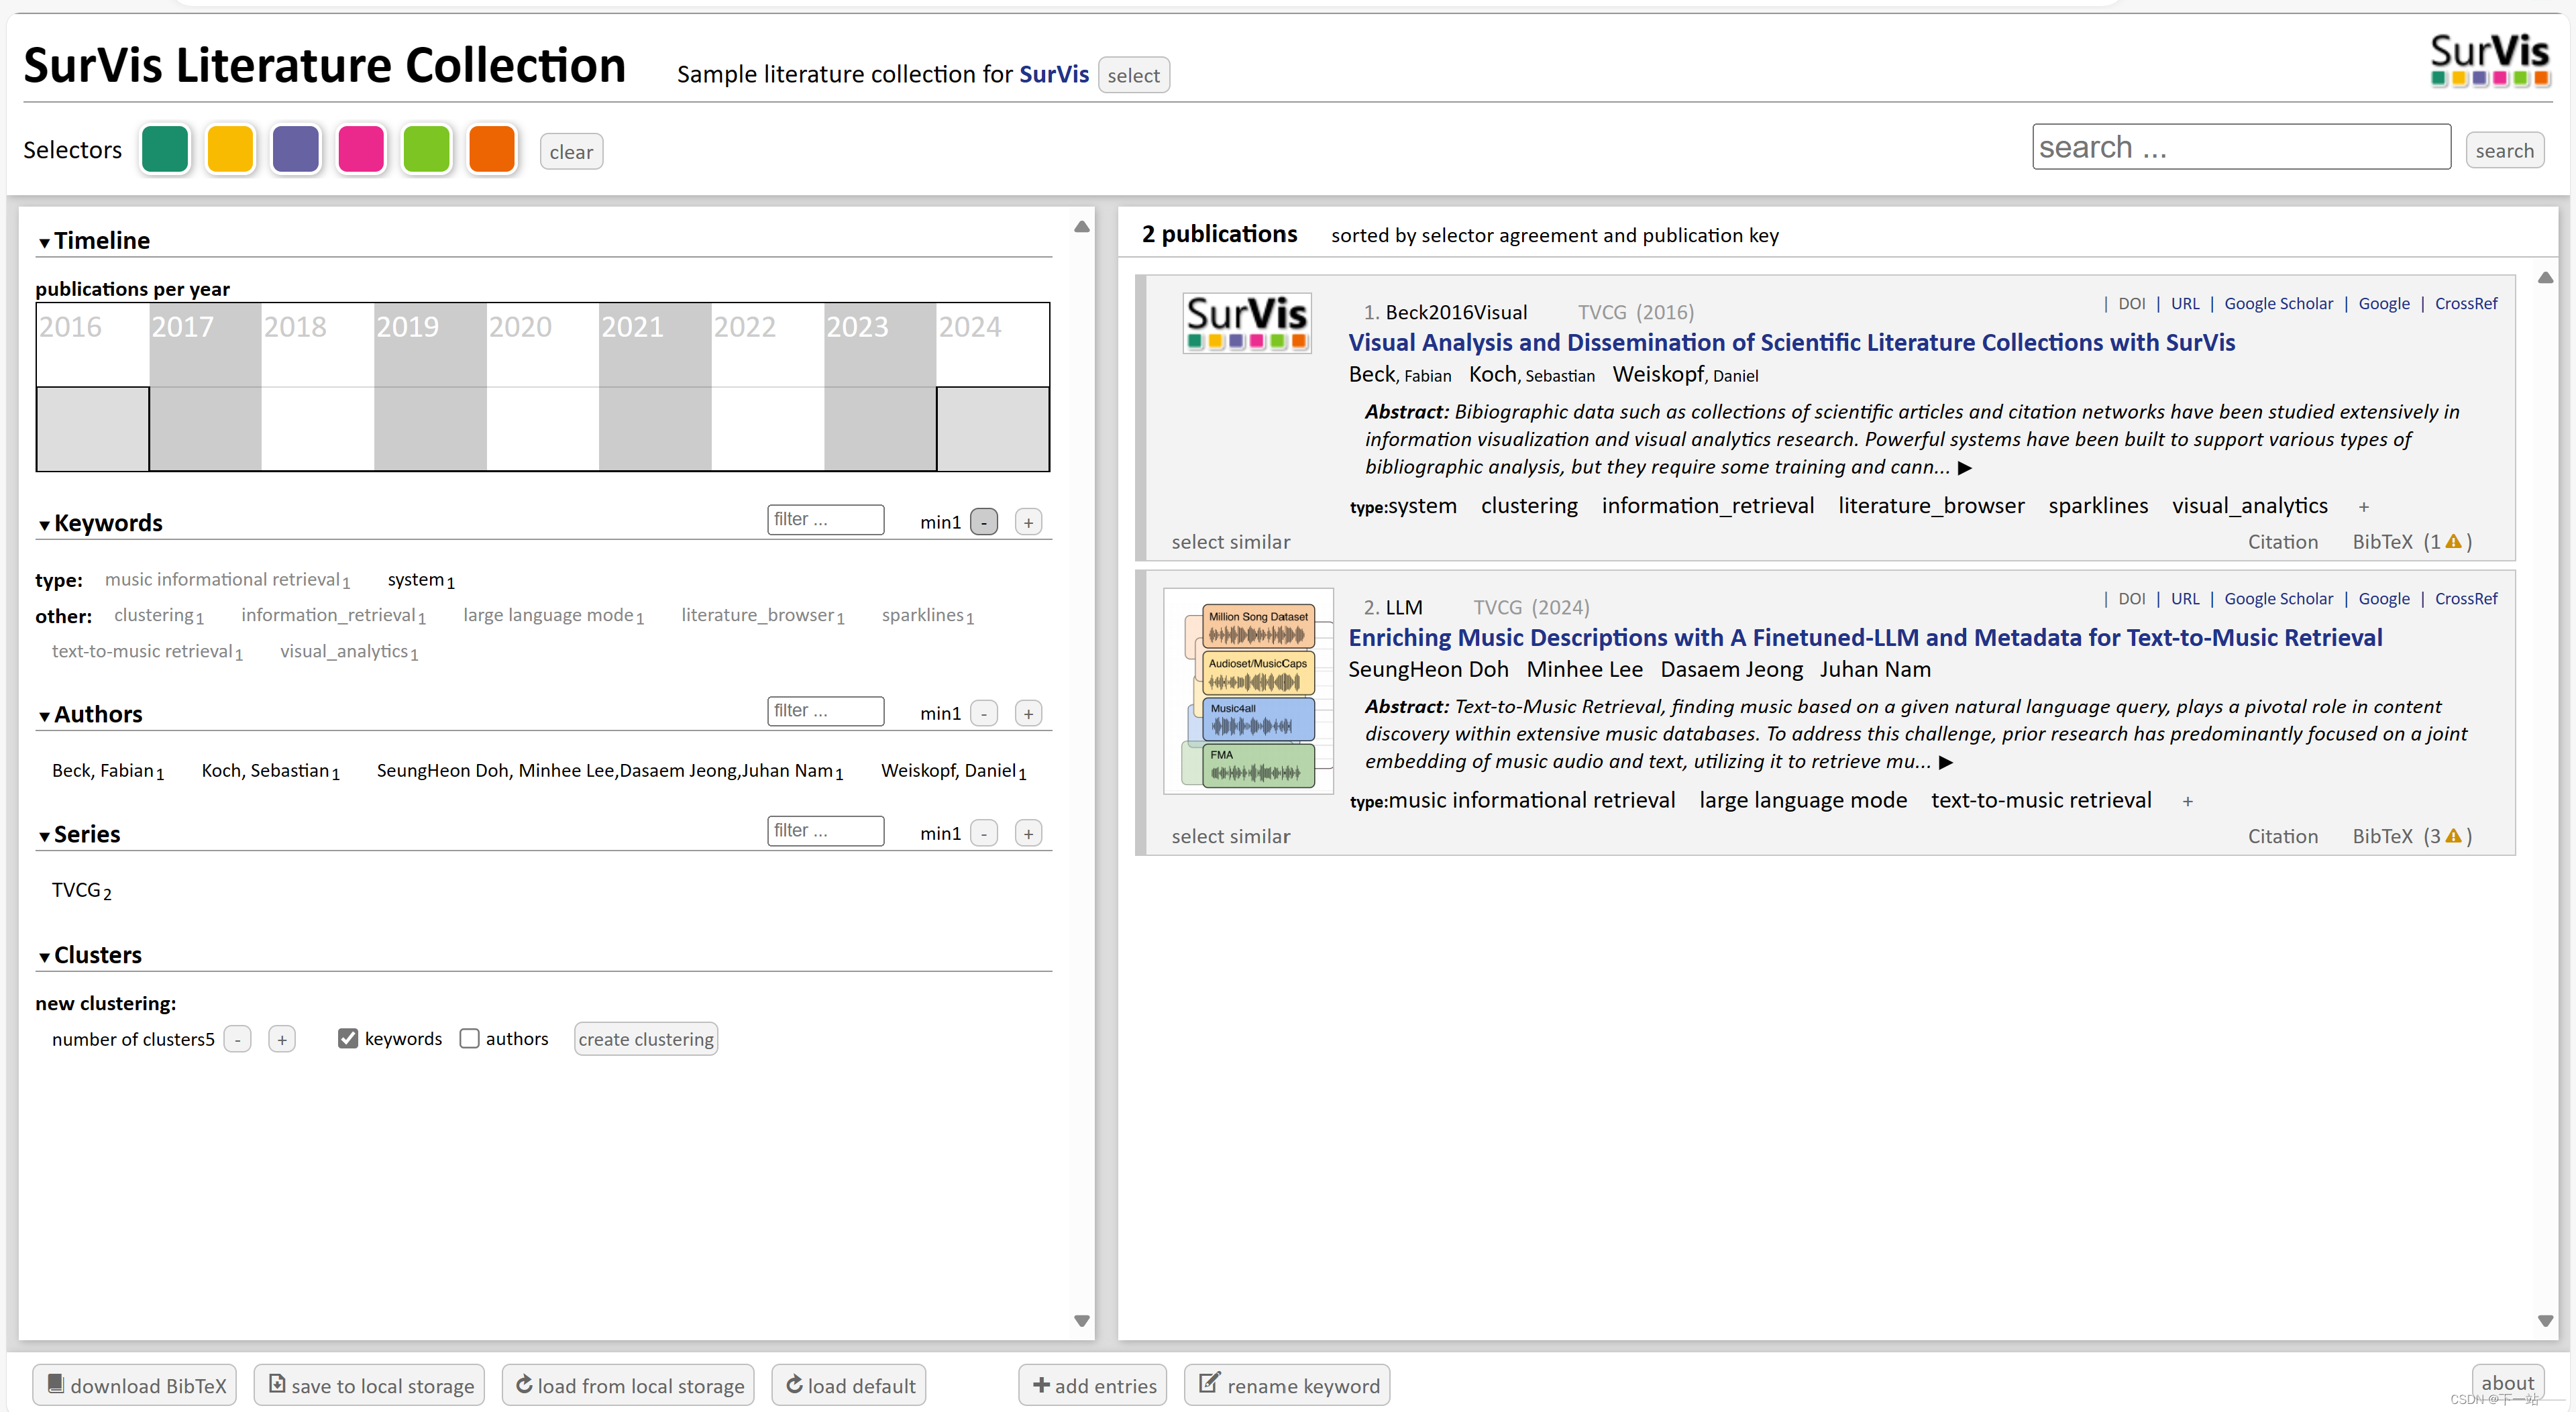Increase number of clusters with plus
The height and width of the screenshot is (1412, 2576).
[282, 1039]
